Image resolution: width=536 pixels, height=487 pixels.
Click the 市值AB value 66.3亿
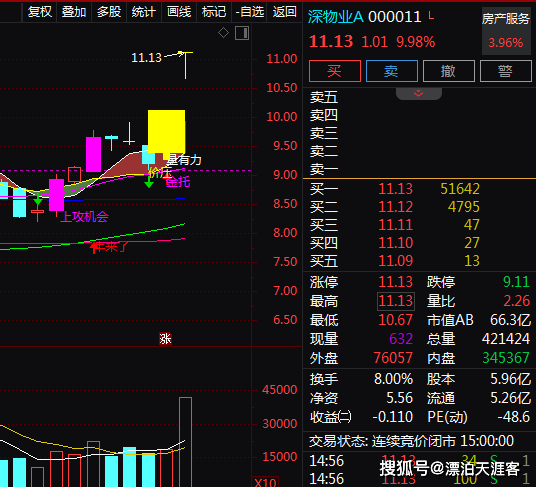(x=510, y=320)
